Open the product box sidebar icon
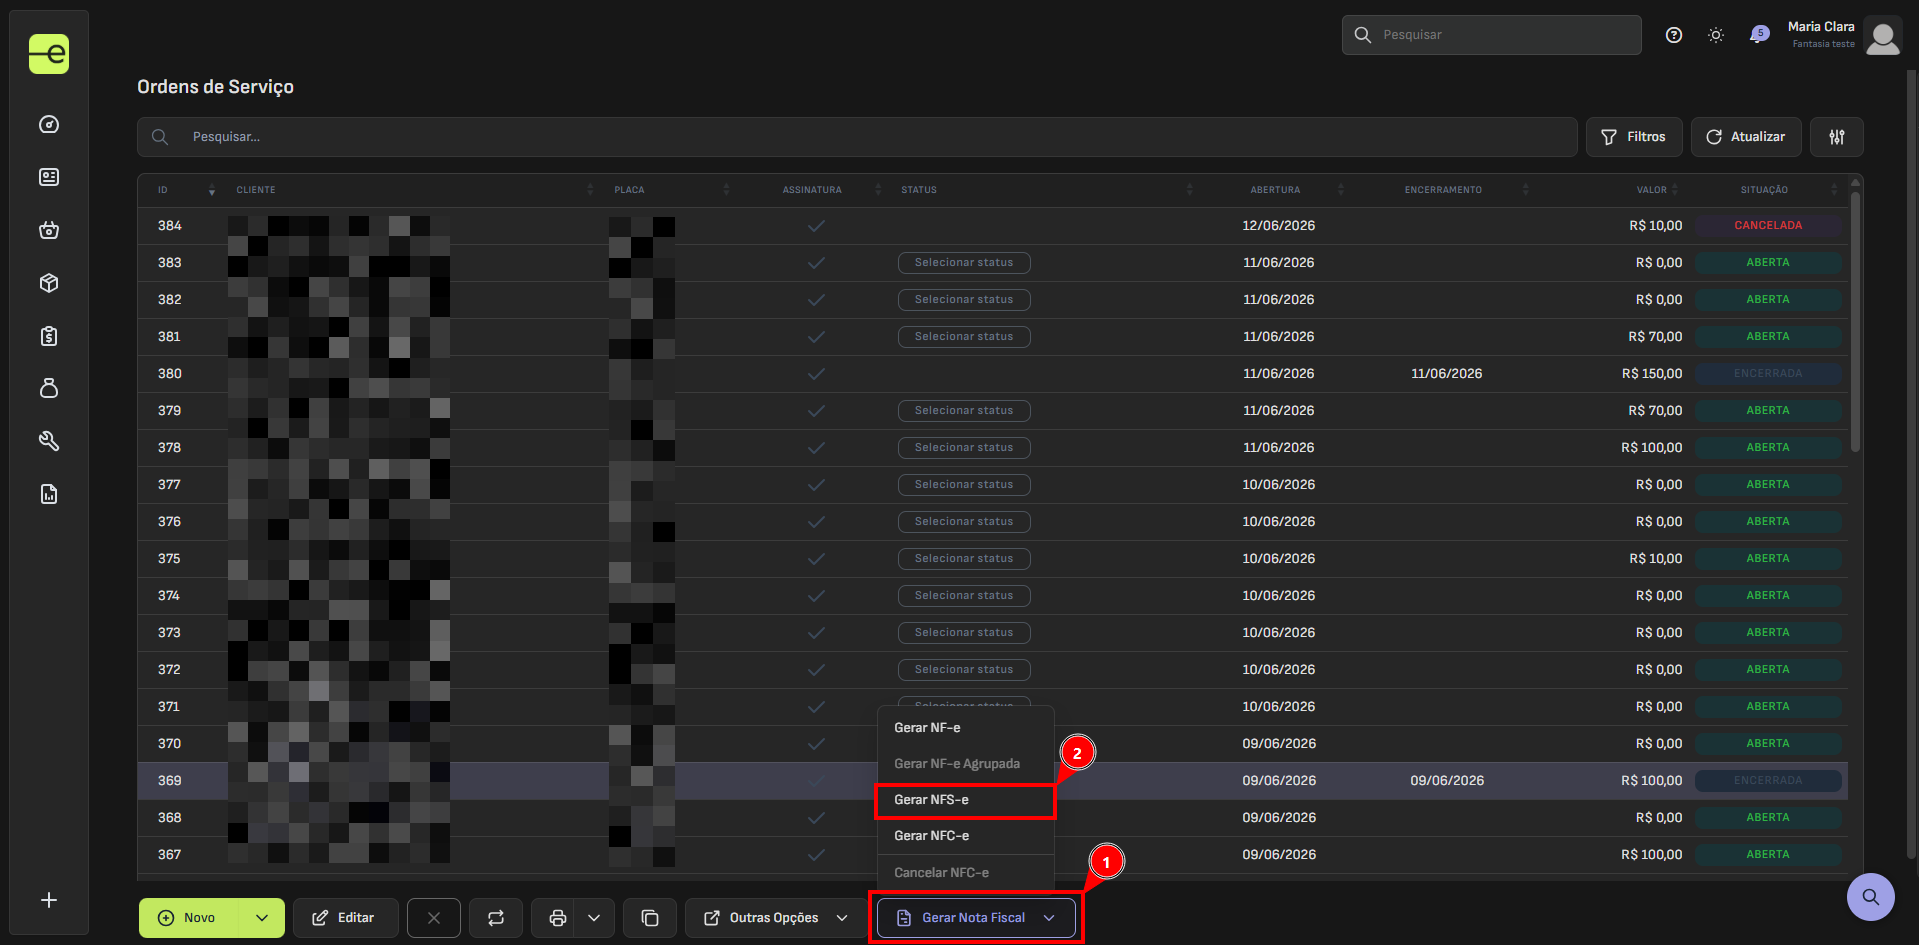Image resolution: width=1919 pixels, height=945 pixels. point(49,283)
